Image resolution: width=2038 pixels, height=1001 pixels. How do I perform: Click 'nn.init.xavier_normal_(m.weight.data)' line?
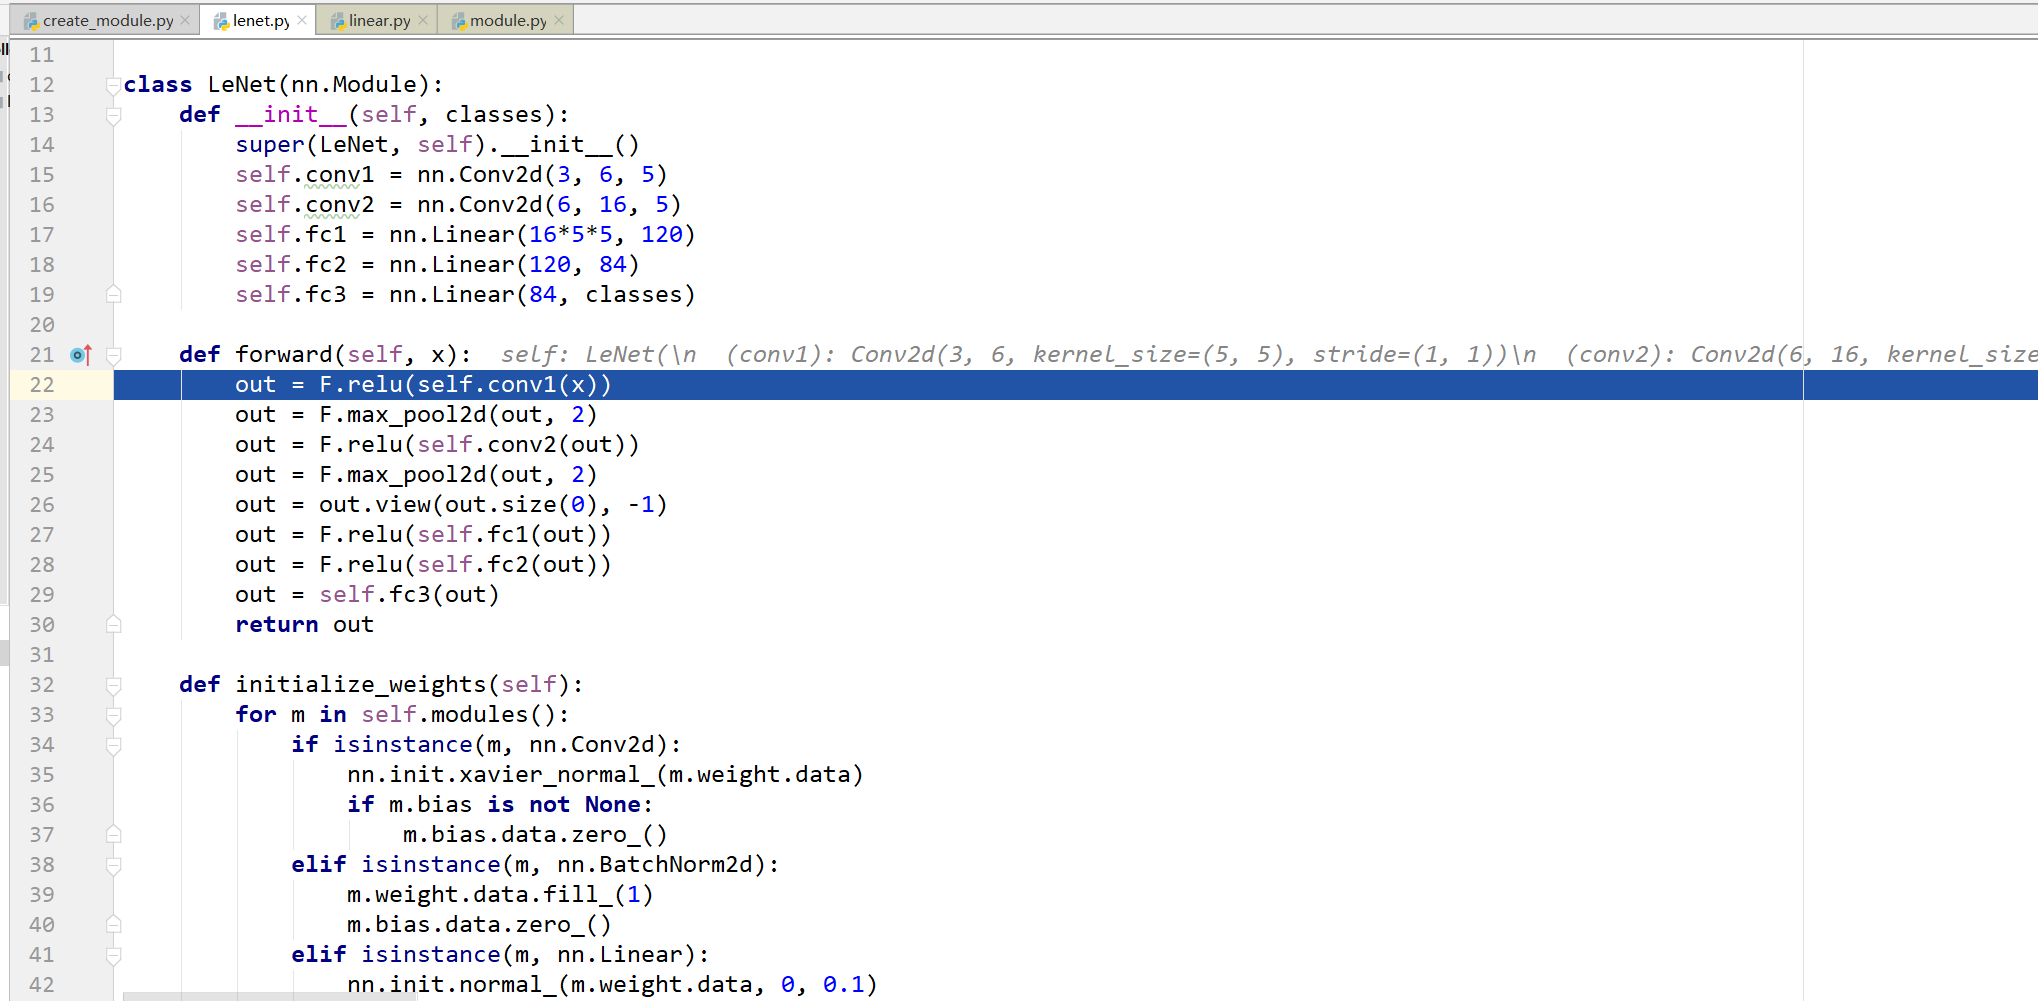coord(605,775)
